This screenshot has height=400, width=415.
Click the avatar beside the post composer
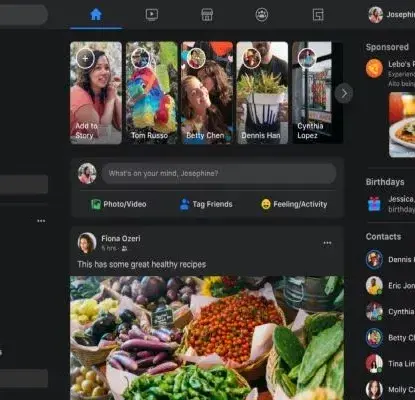[x=87, y=174]
